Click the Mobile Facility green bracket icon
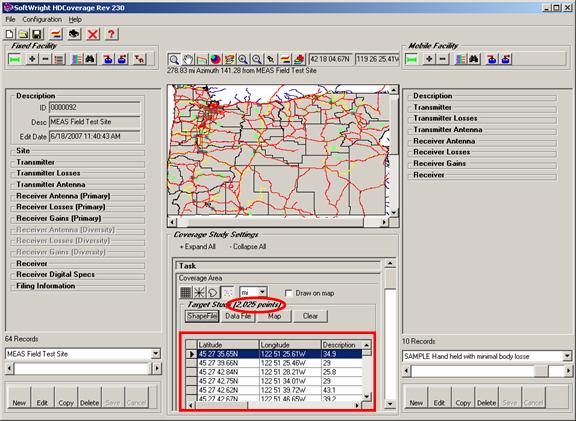The image size is (576, 421). coord(411,59)
